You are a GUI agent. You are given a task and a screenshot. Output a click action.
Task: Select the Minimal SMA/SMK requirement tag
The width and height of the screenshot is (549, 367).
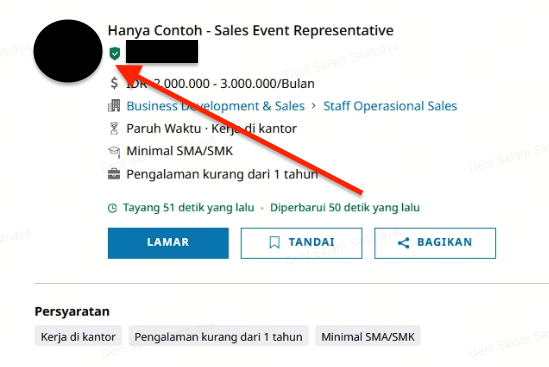(368, 337)
